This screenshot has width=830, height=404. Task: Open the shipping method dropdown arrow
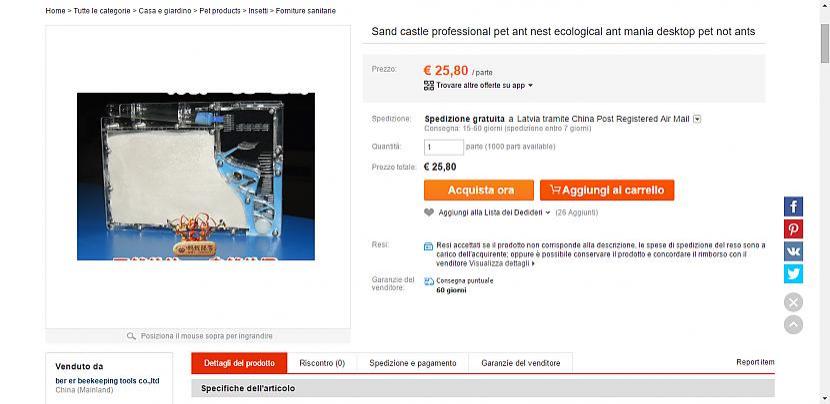(x=697, y=119)
